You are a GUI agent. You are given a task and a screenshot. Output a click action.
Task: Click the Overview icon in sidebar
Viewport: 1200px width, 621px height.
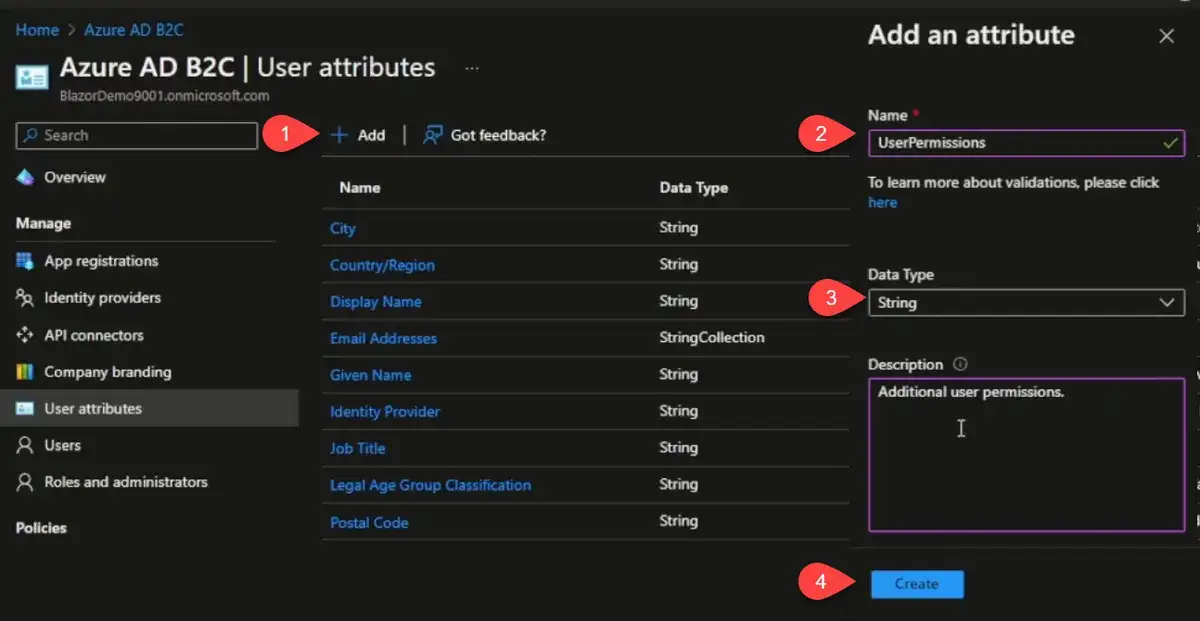click(25, 177)
